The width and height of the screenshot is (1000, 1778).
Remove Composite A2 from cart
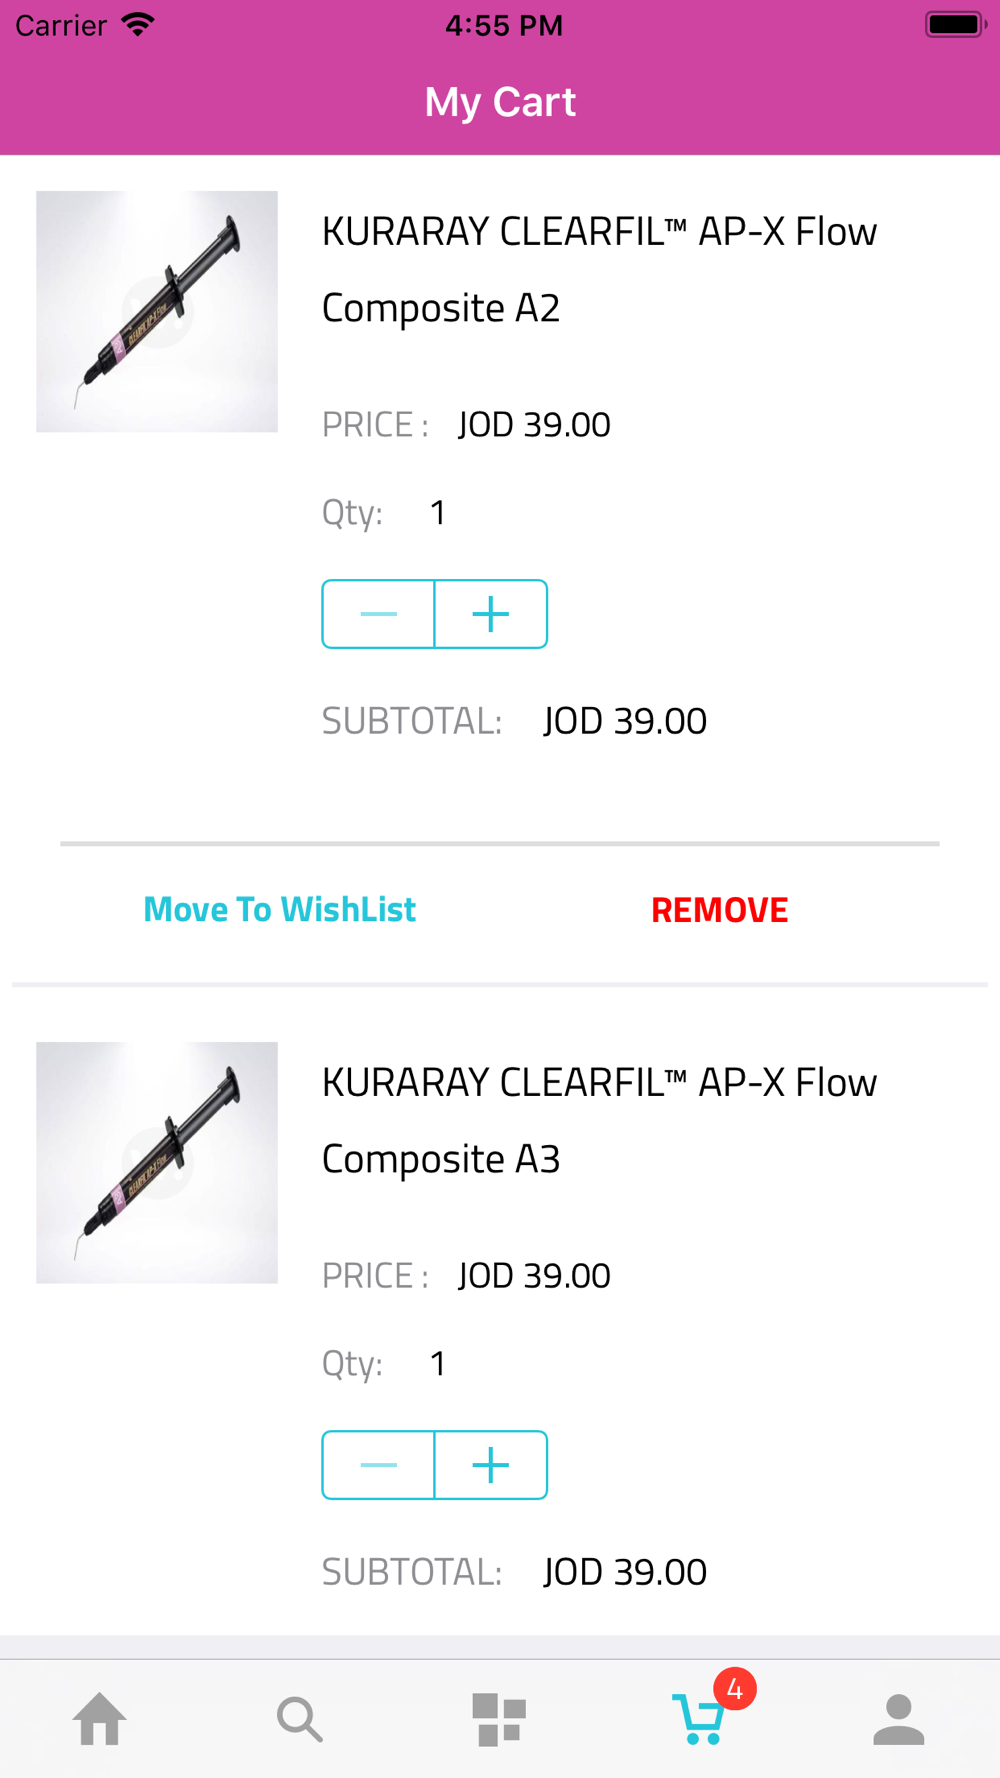[719, 910]
